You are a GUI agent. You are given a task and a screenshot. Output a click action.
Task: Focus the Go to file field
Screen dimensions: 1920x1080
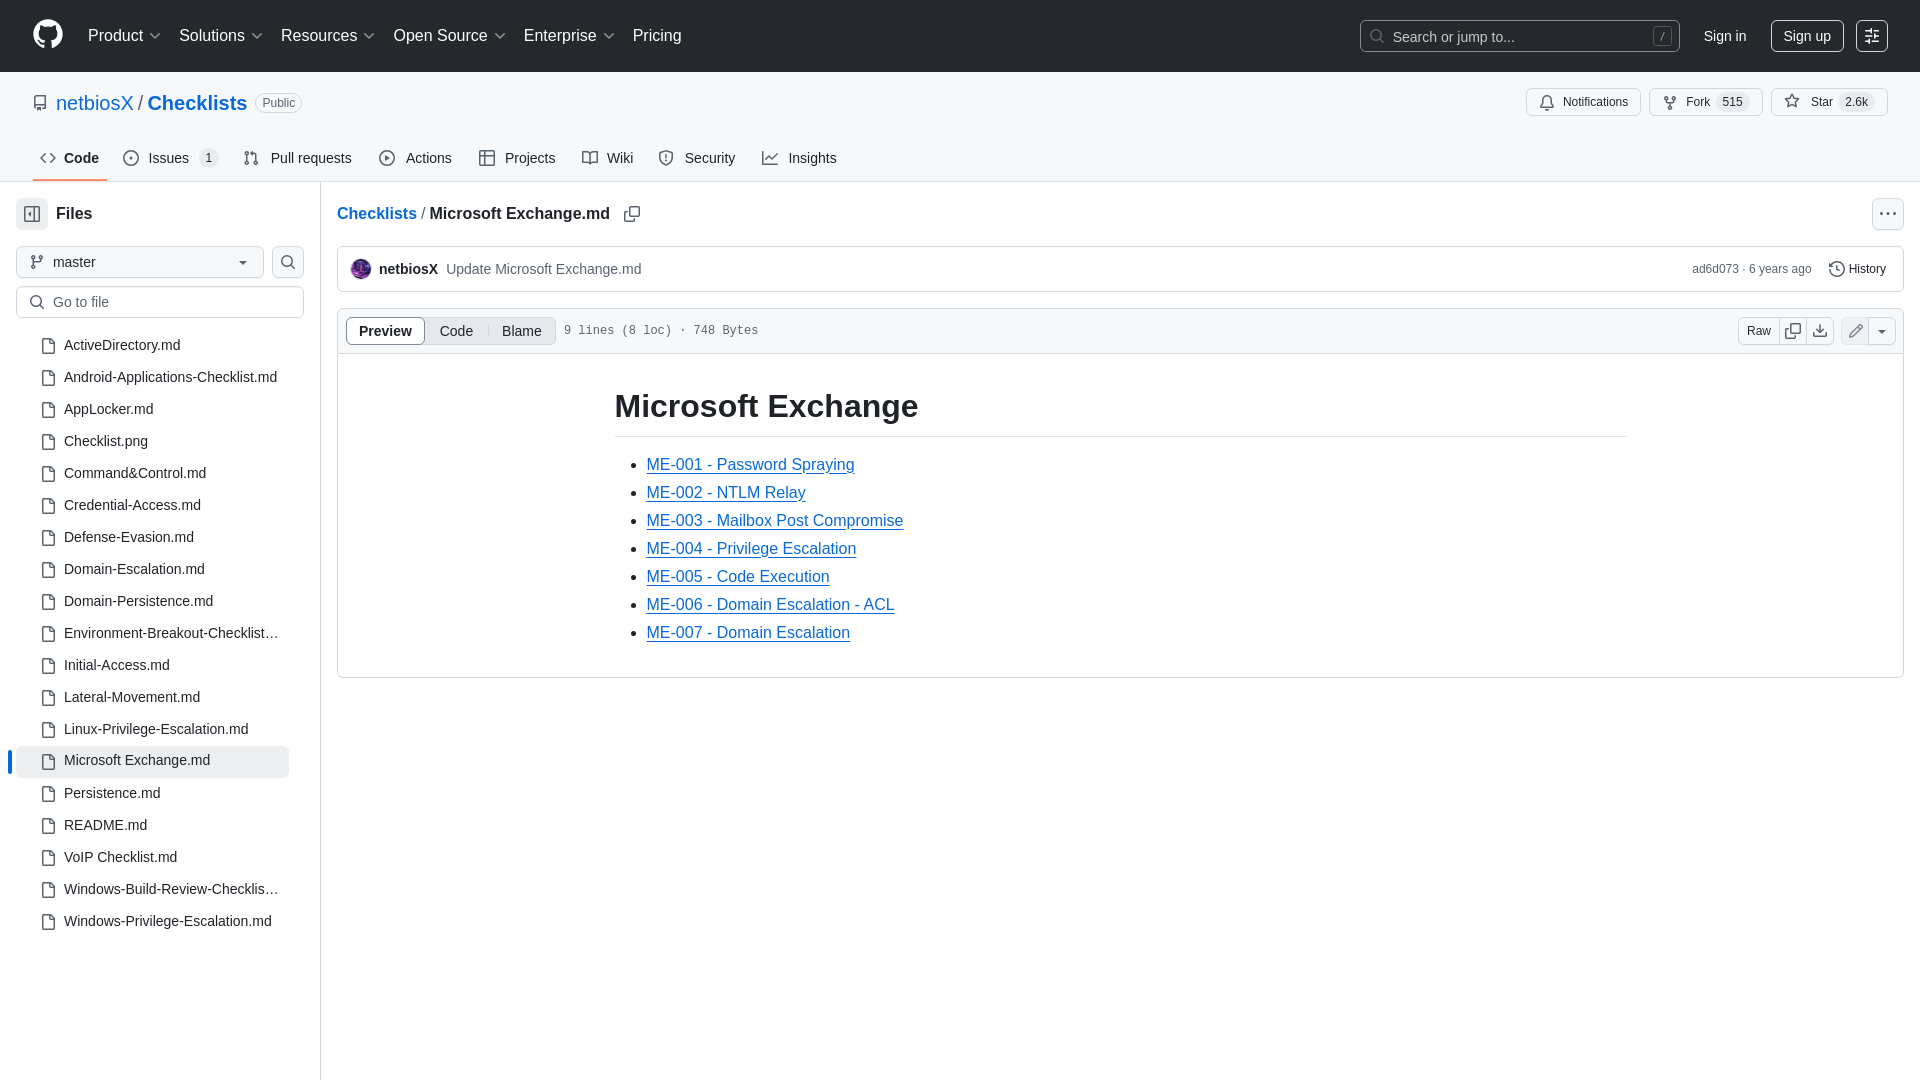[x=160, y=302]
